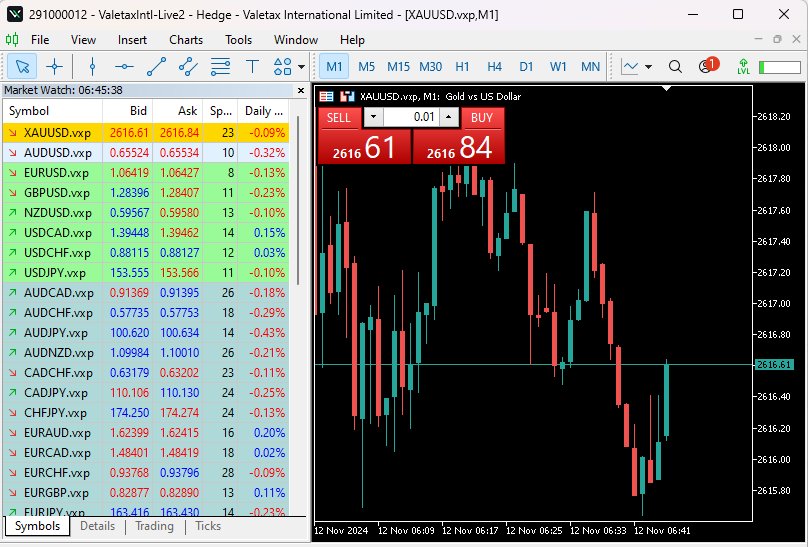Draw a vertical line on chart
The height and width of the screenshot is (547, 808).
pyautogui.click(x=92, y=66)
